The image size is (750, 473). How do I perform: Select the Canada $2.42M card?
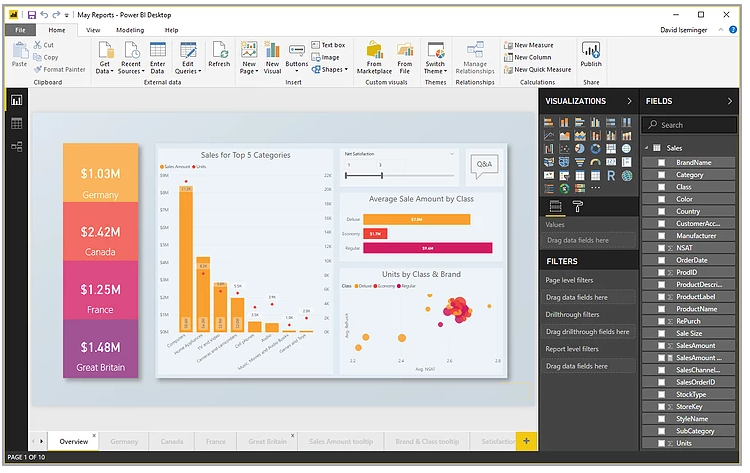100,231
